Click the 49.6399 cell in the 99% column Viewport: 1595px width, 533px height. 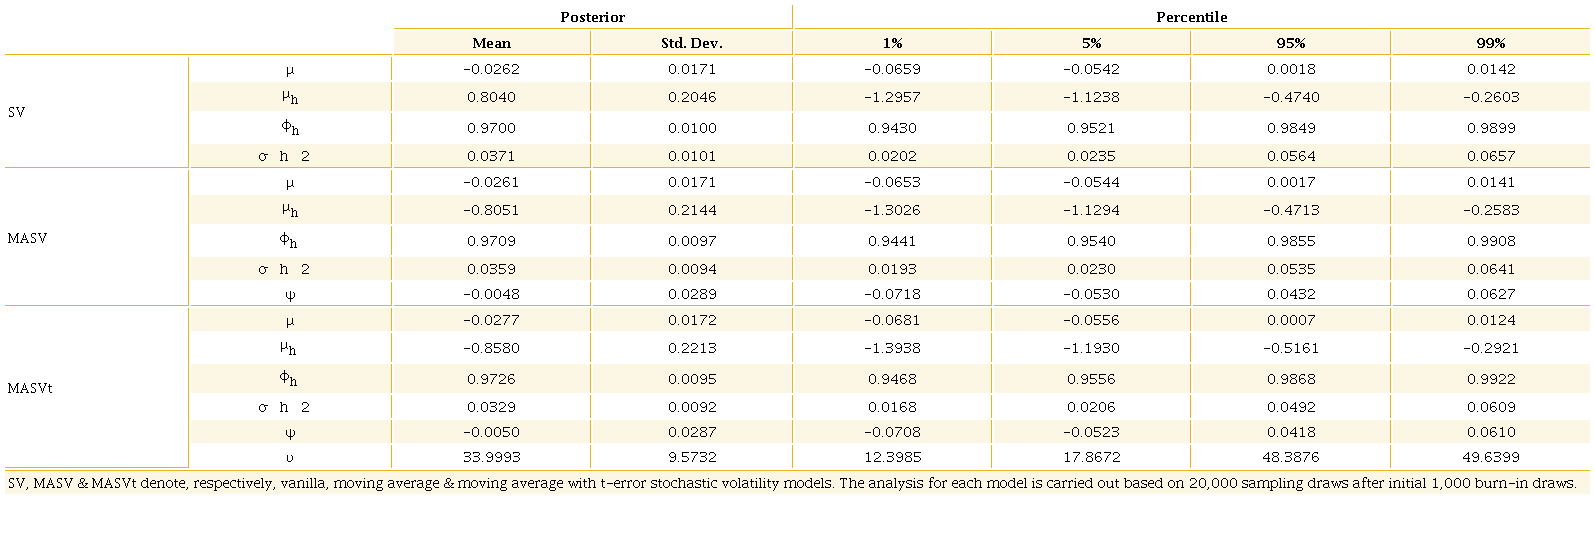(x=1490, y=457)
